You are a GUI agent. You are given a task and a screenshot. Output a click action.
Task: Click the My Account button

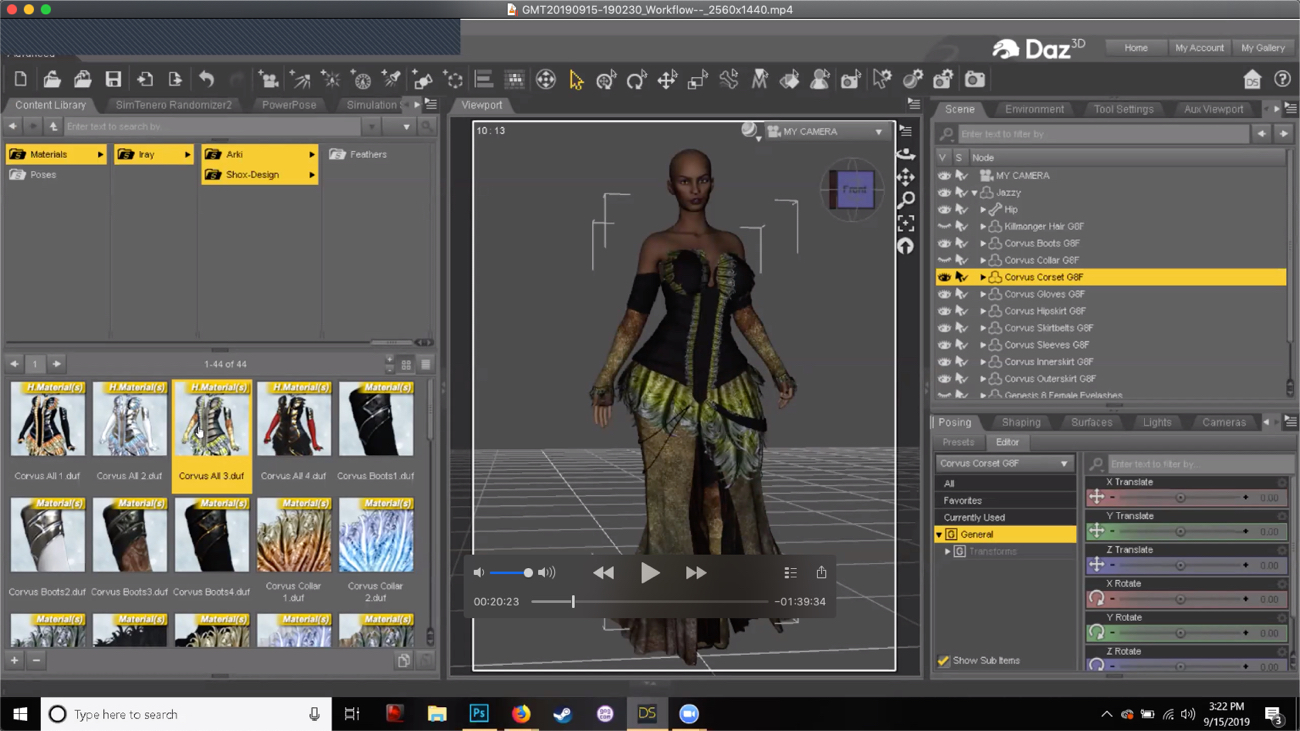click(1199, 48)
